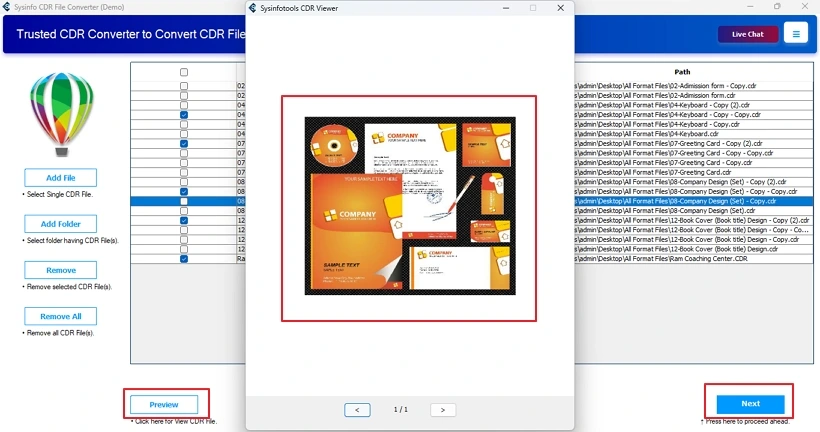Select path row 12-Book Cover Design - Copy (2).cdr
This screenshot has width=820, height=432.
tap(693, 220)
